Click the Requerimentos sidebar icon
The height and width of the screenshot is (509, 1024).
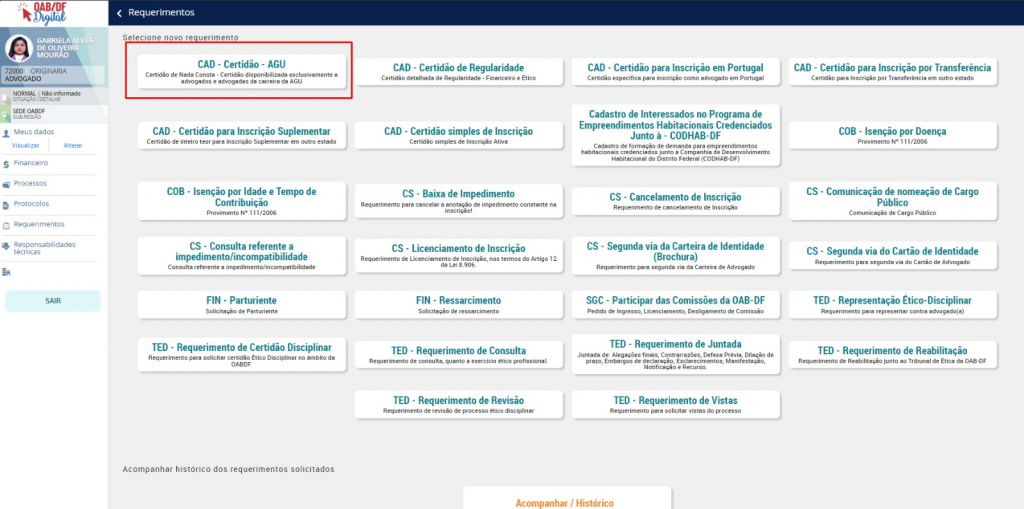(7, 225)
